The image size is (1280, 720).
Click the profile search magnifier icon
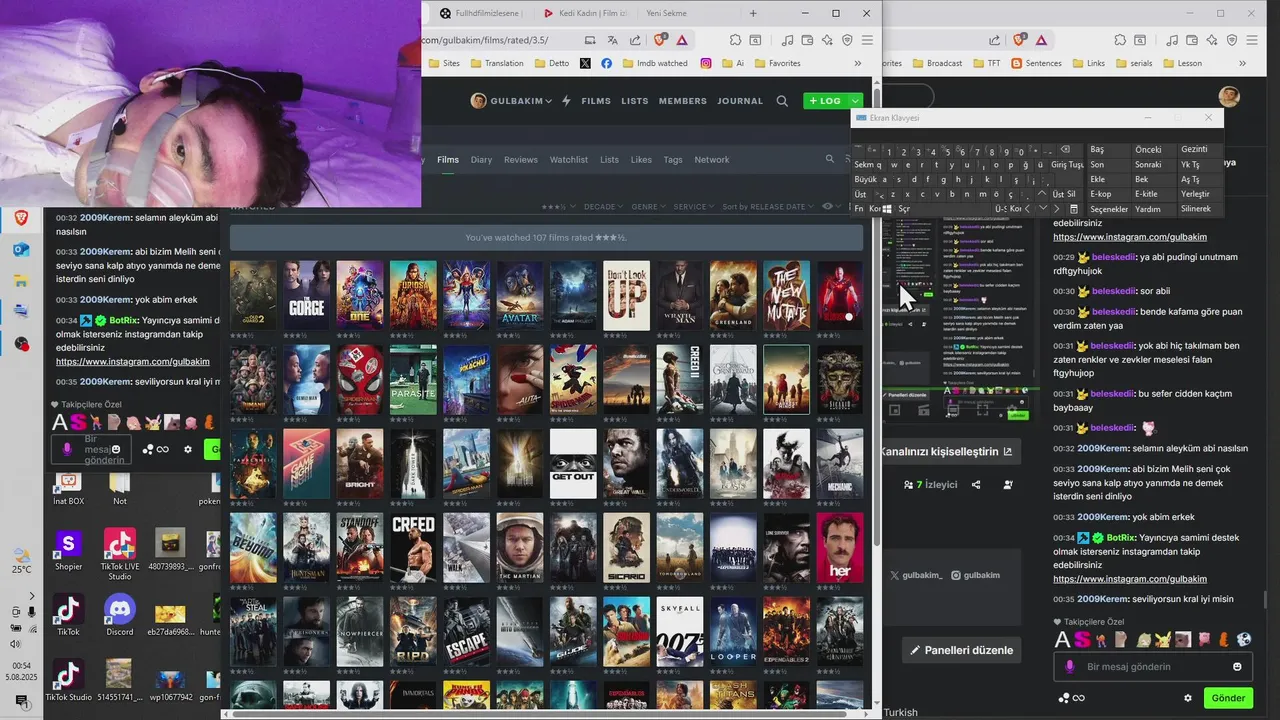830,159
